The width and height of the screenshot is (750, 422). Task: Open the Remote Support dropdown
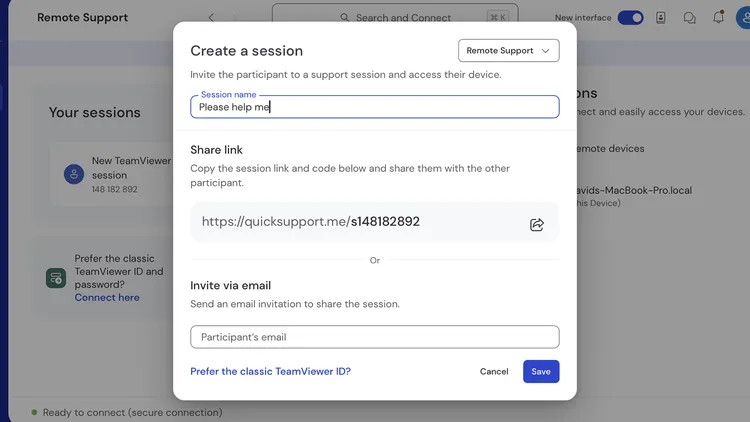pos(508,51)
